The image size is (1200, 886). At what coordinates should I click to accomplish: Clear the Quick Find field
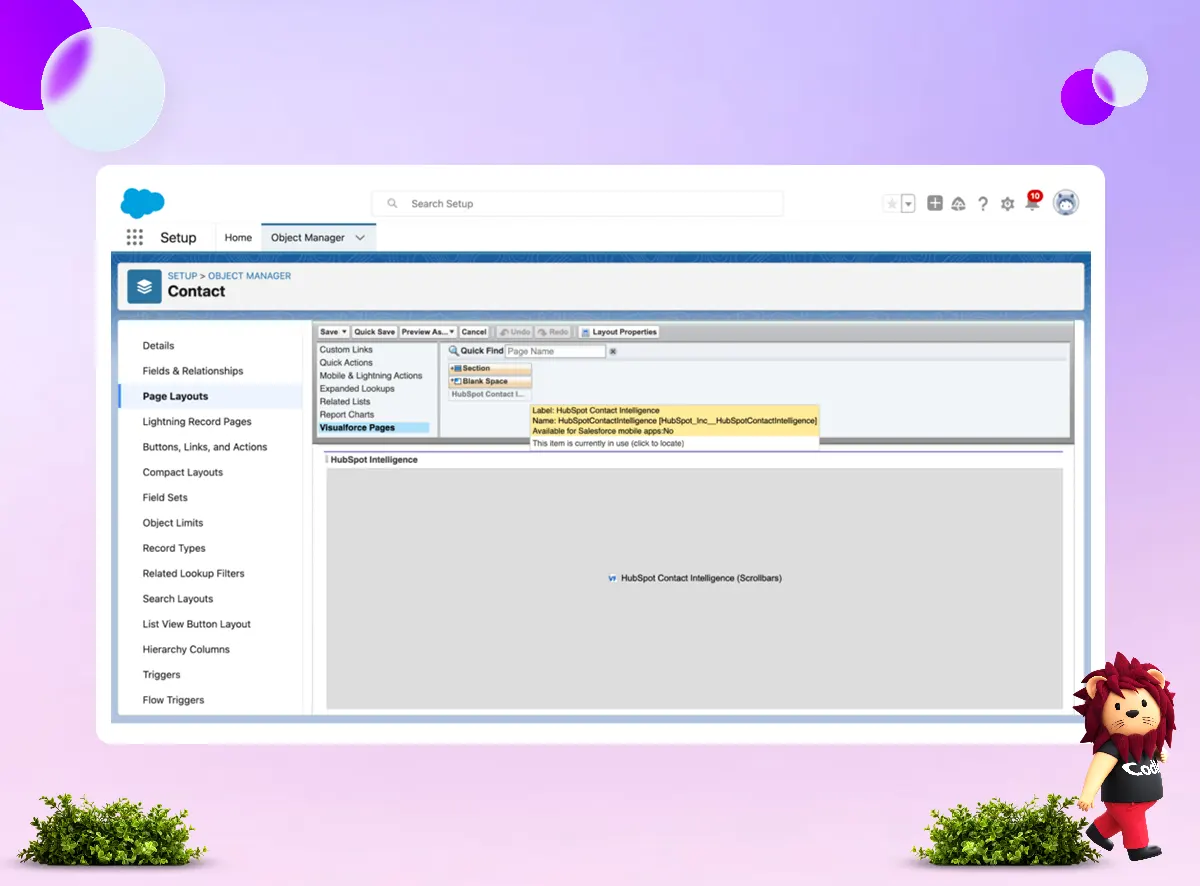613,352
